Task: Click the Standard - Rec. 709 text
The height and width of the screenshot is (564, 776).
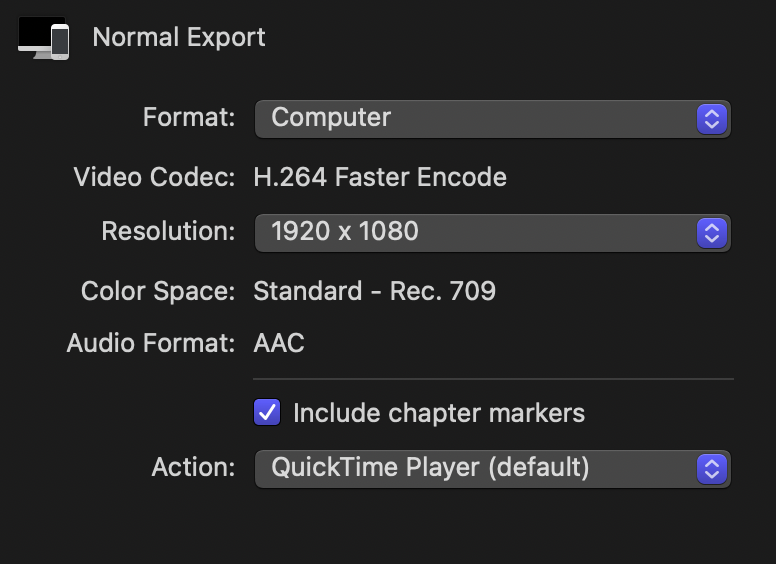Action: tap(374, 292)
